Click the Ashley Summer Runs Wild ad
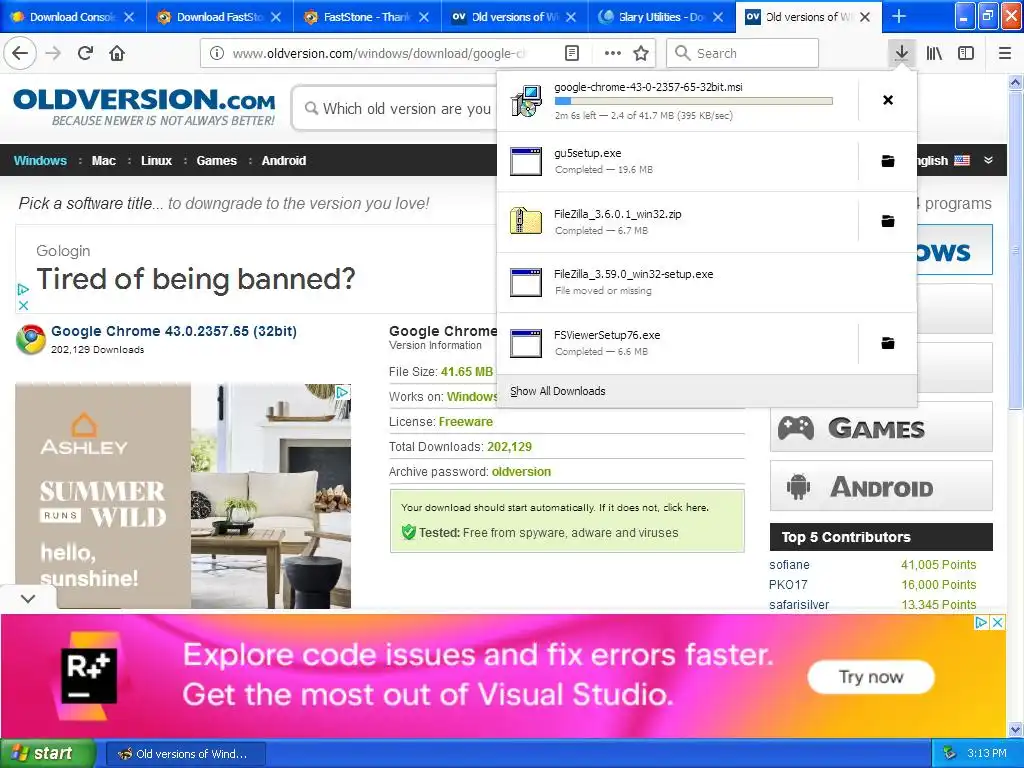The width and height of the screenshot is (1024, 768). tap(183, 496)
